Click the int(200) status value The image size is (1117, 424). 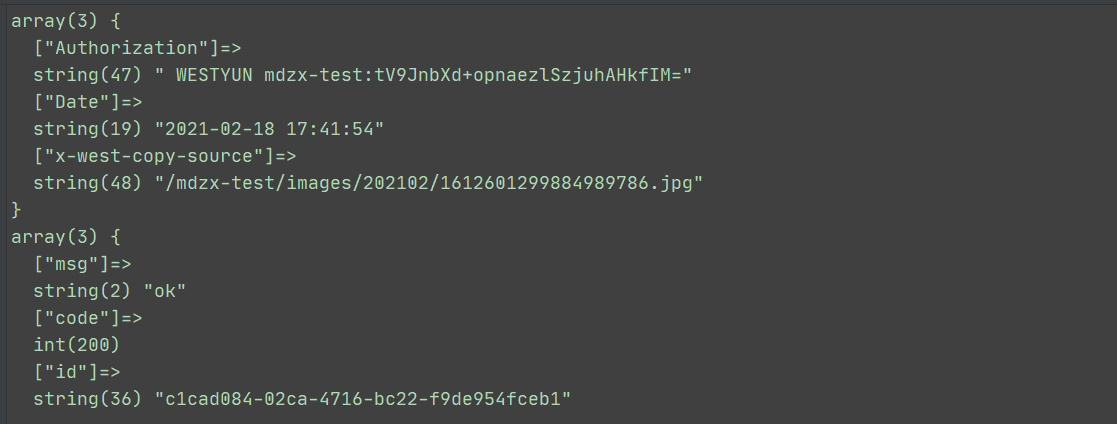coord(76,345)
